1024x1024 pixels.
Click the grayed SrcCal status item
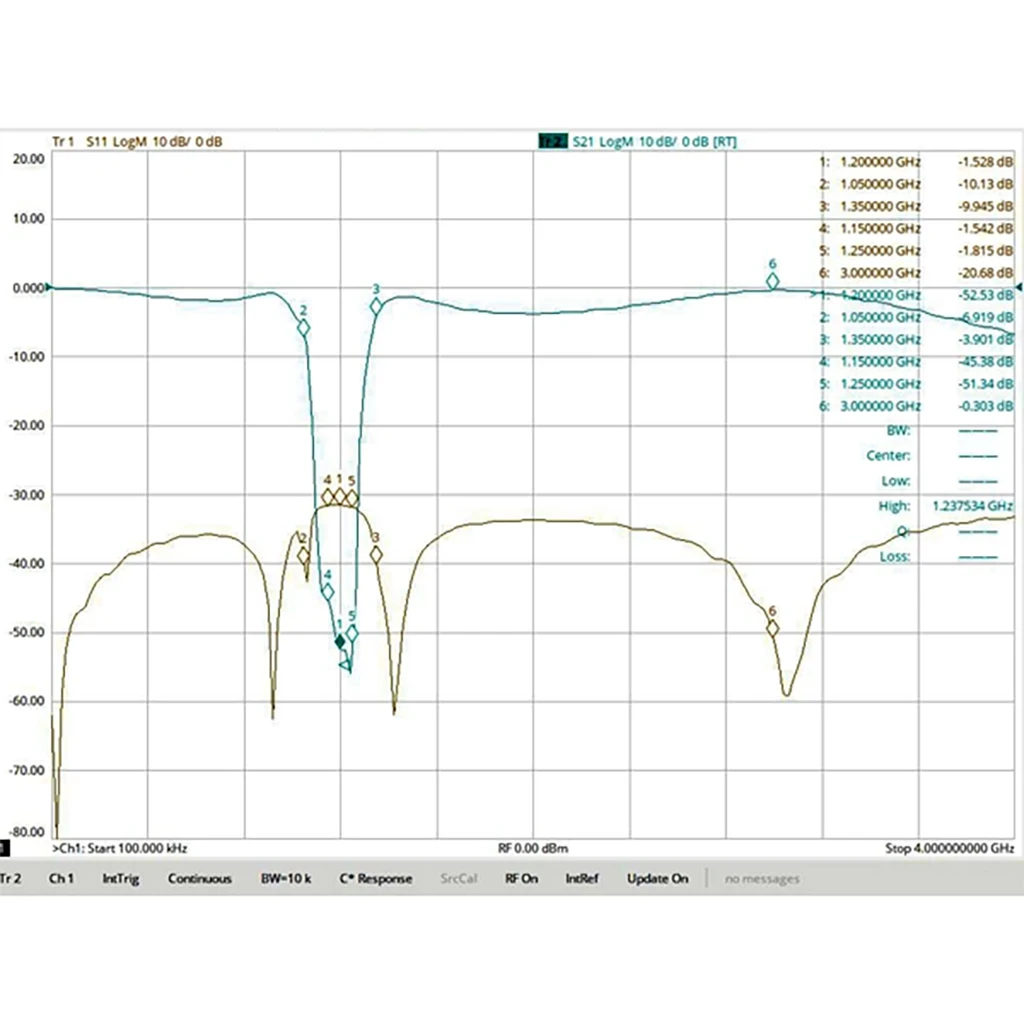coord(458,879)
